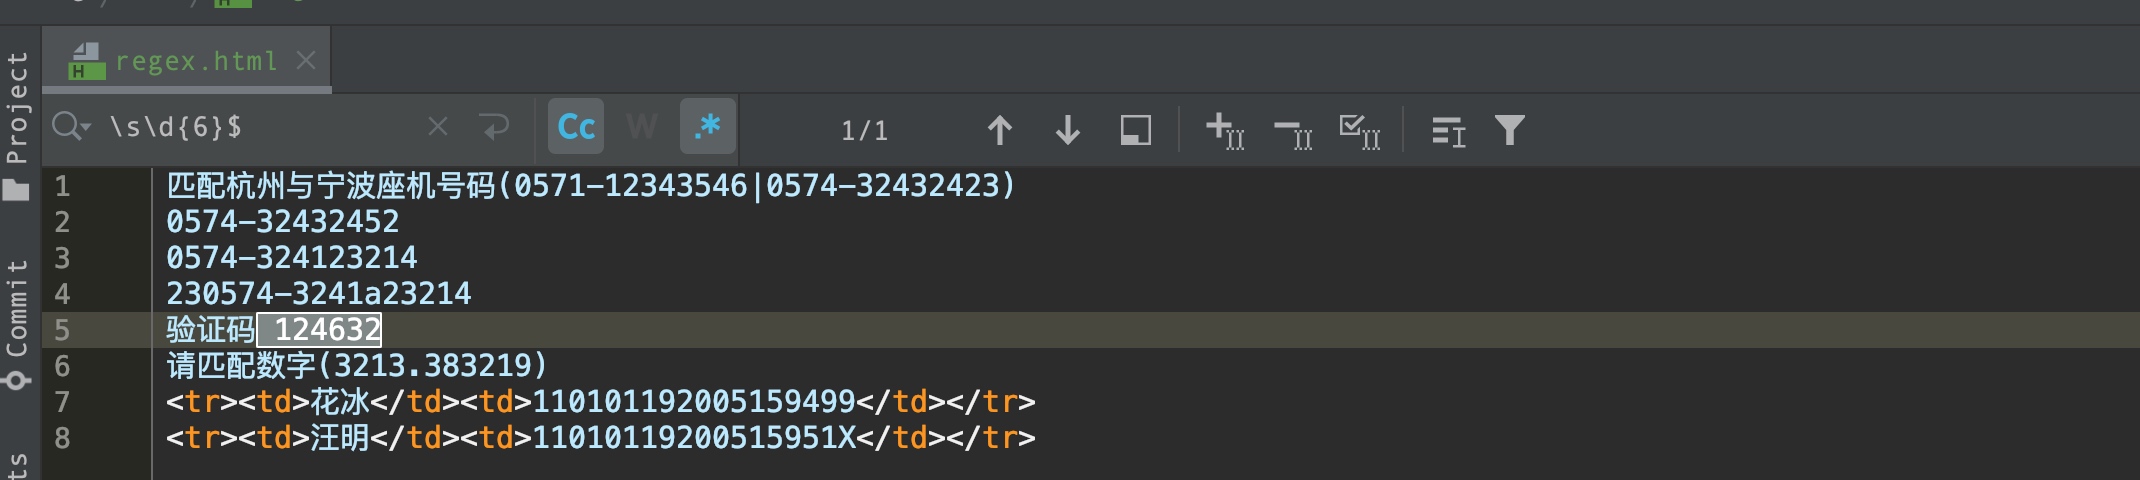Toggle Match Case (Cc) option

(576, 127)
